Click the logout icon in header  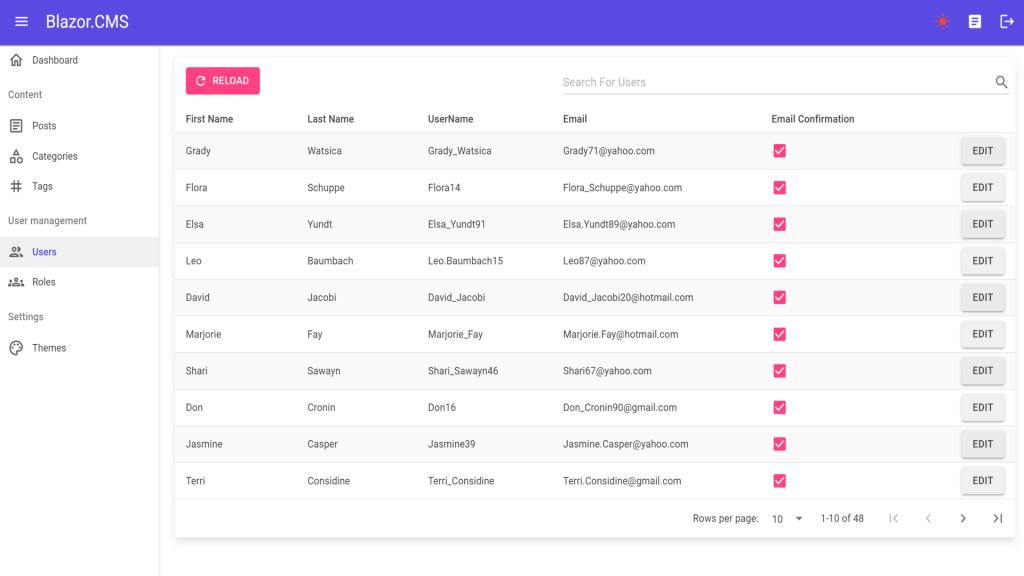(x=1007, y=22)
